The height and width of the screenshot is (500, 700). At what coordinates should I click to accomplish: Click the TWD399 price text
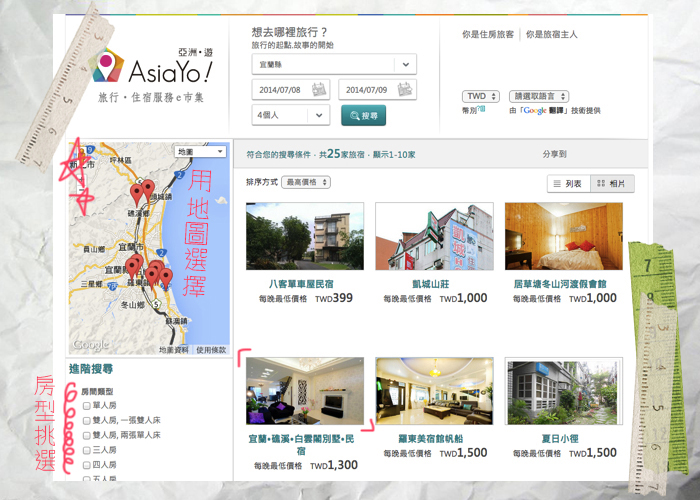pos(334,298)
